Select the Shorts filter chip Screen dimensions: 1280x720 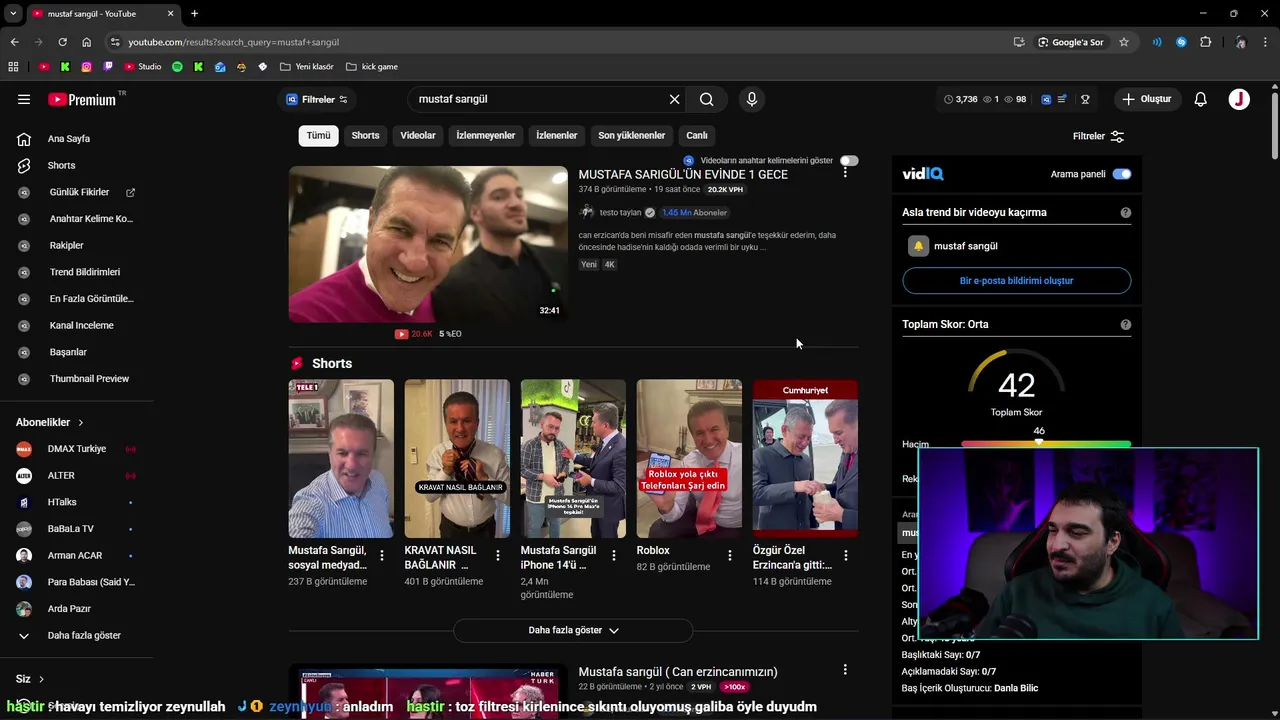point(365,135)
